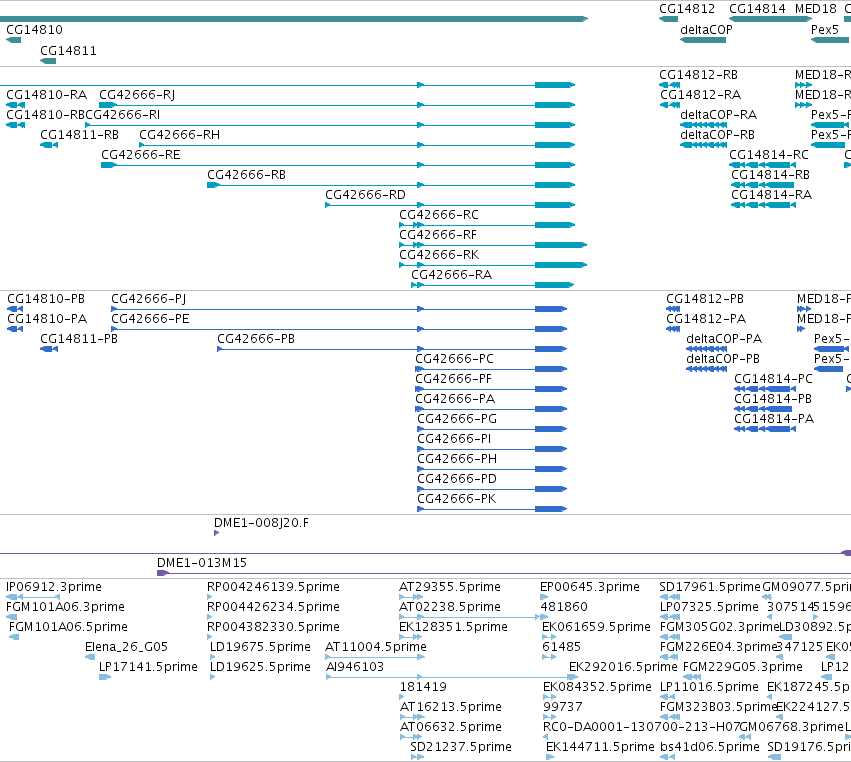The image size is (851, 762).
Task: Click transcript deltaCOP-RA label
Action: (x=719, y=115)
